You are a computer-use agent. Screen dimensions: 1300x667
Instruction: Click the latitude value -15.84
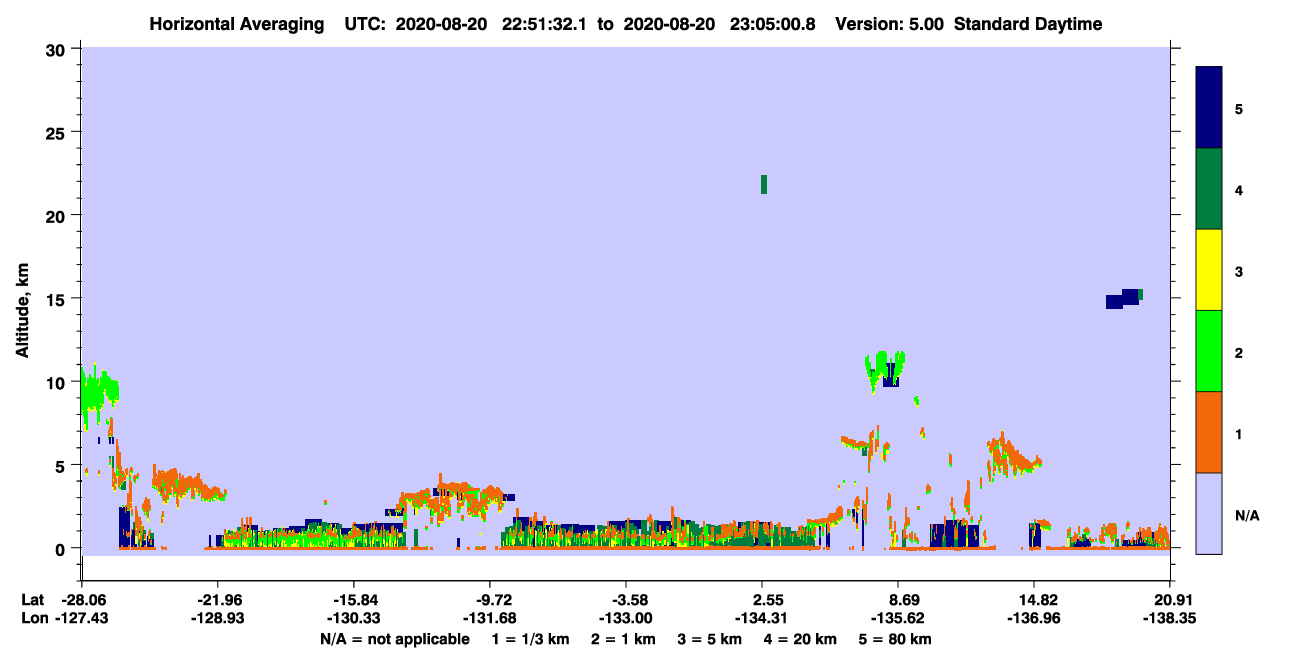click(354, 600)
